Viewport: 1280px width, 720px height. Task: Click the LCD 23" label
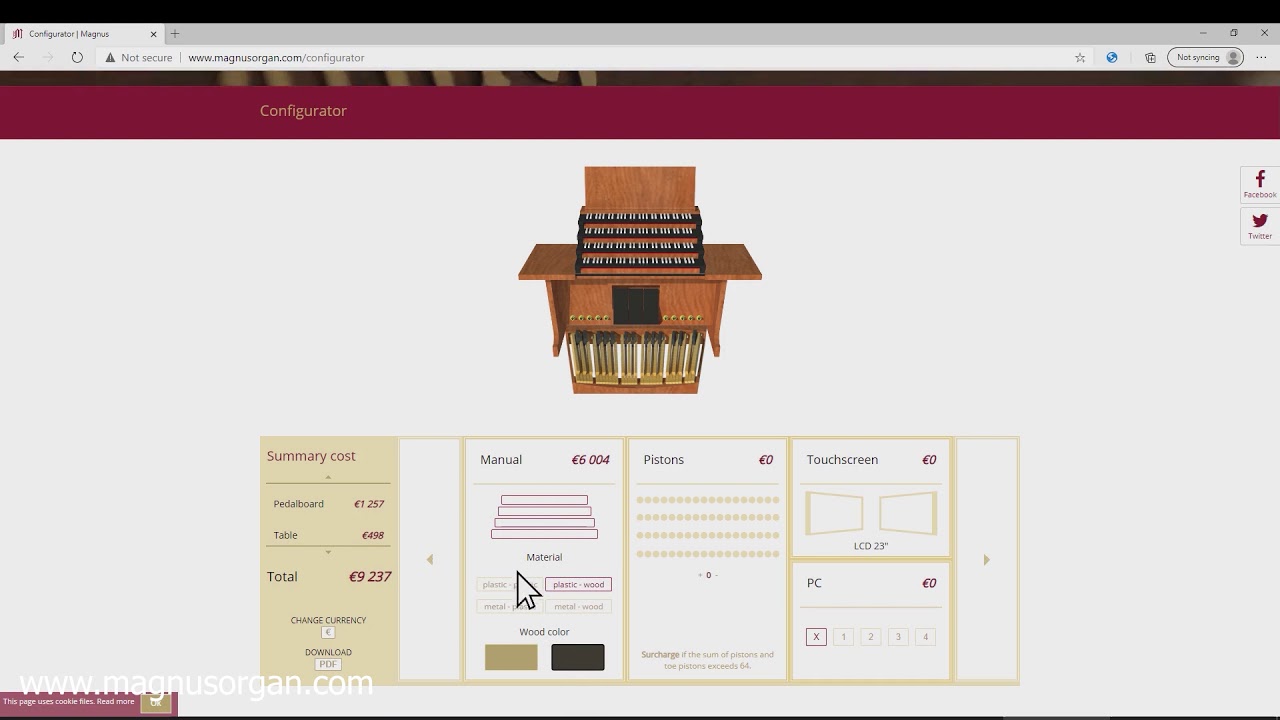click(871, 546)
